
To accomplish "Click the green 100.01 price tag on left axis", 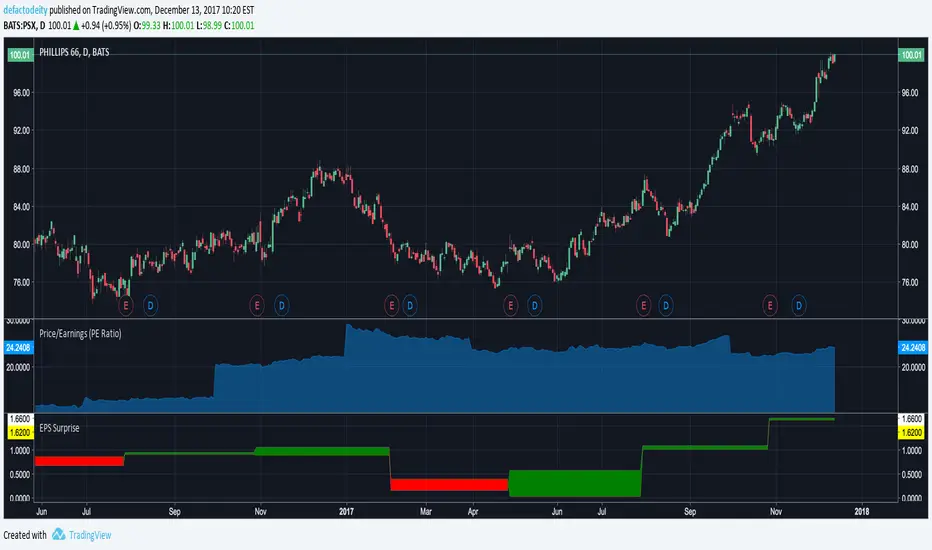I will coord(20,55).
